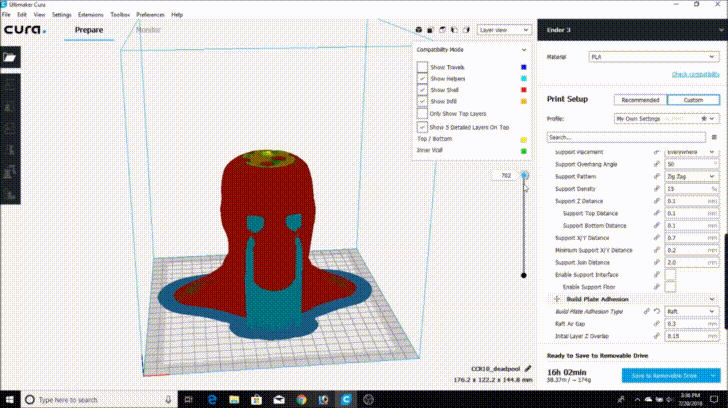Switch to left side view icon
This screenshot has width=728, height=408.
point(455,30)
